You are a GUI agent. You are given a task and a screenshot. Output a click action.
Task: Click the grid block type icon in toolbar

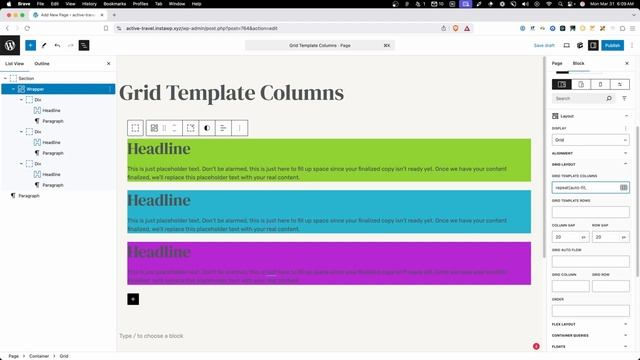click(x=154, y=128)
